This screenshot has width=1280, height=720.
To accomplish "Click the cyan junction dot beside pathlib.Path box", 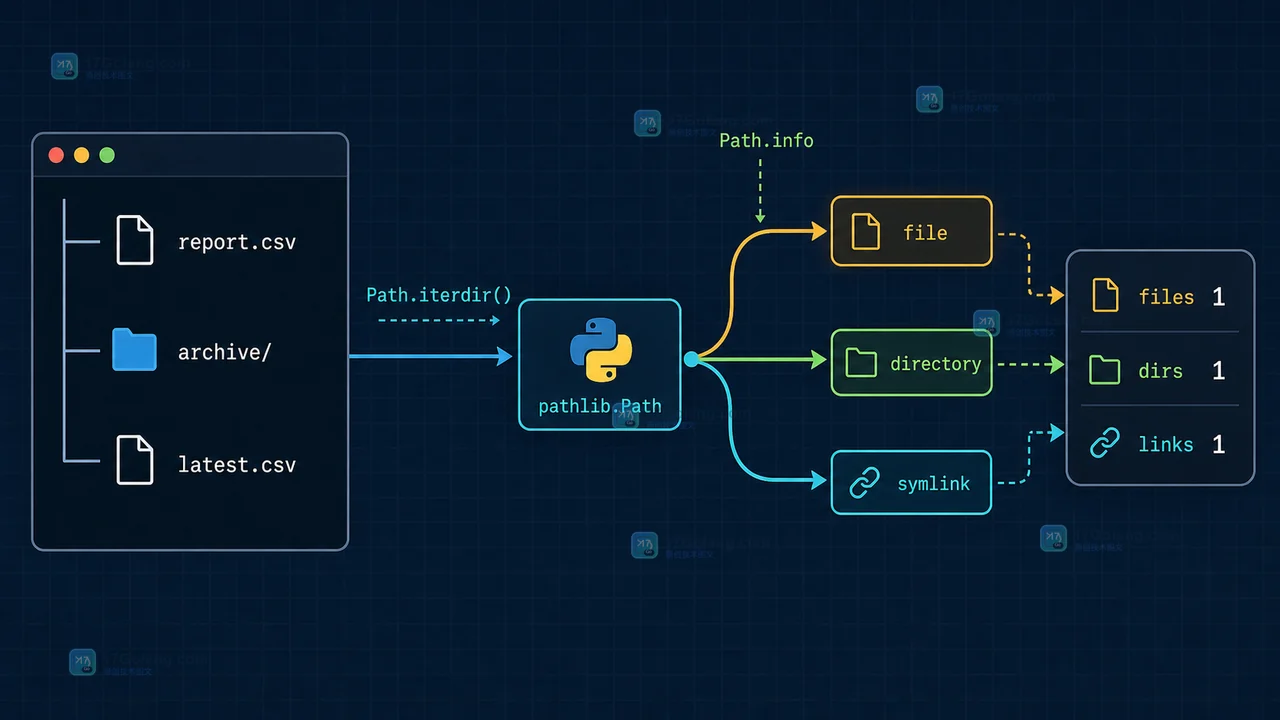I will [x=690, y=358].
